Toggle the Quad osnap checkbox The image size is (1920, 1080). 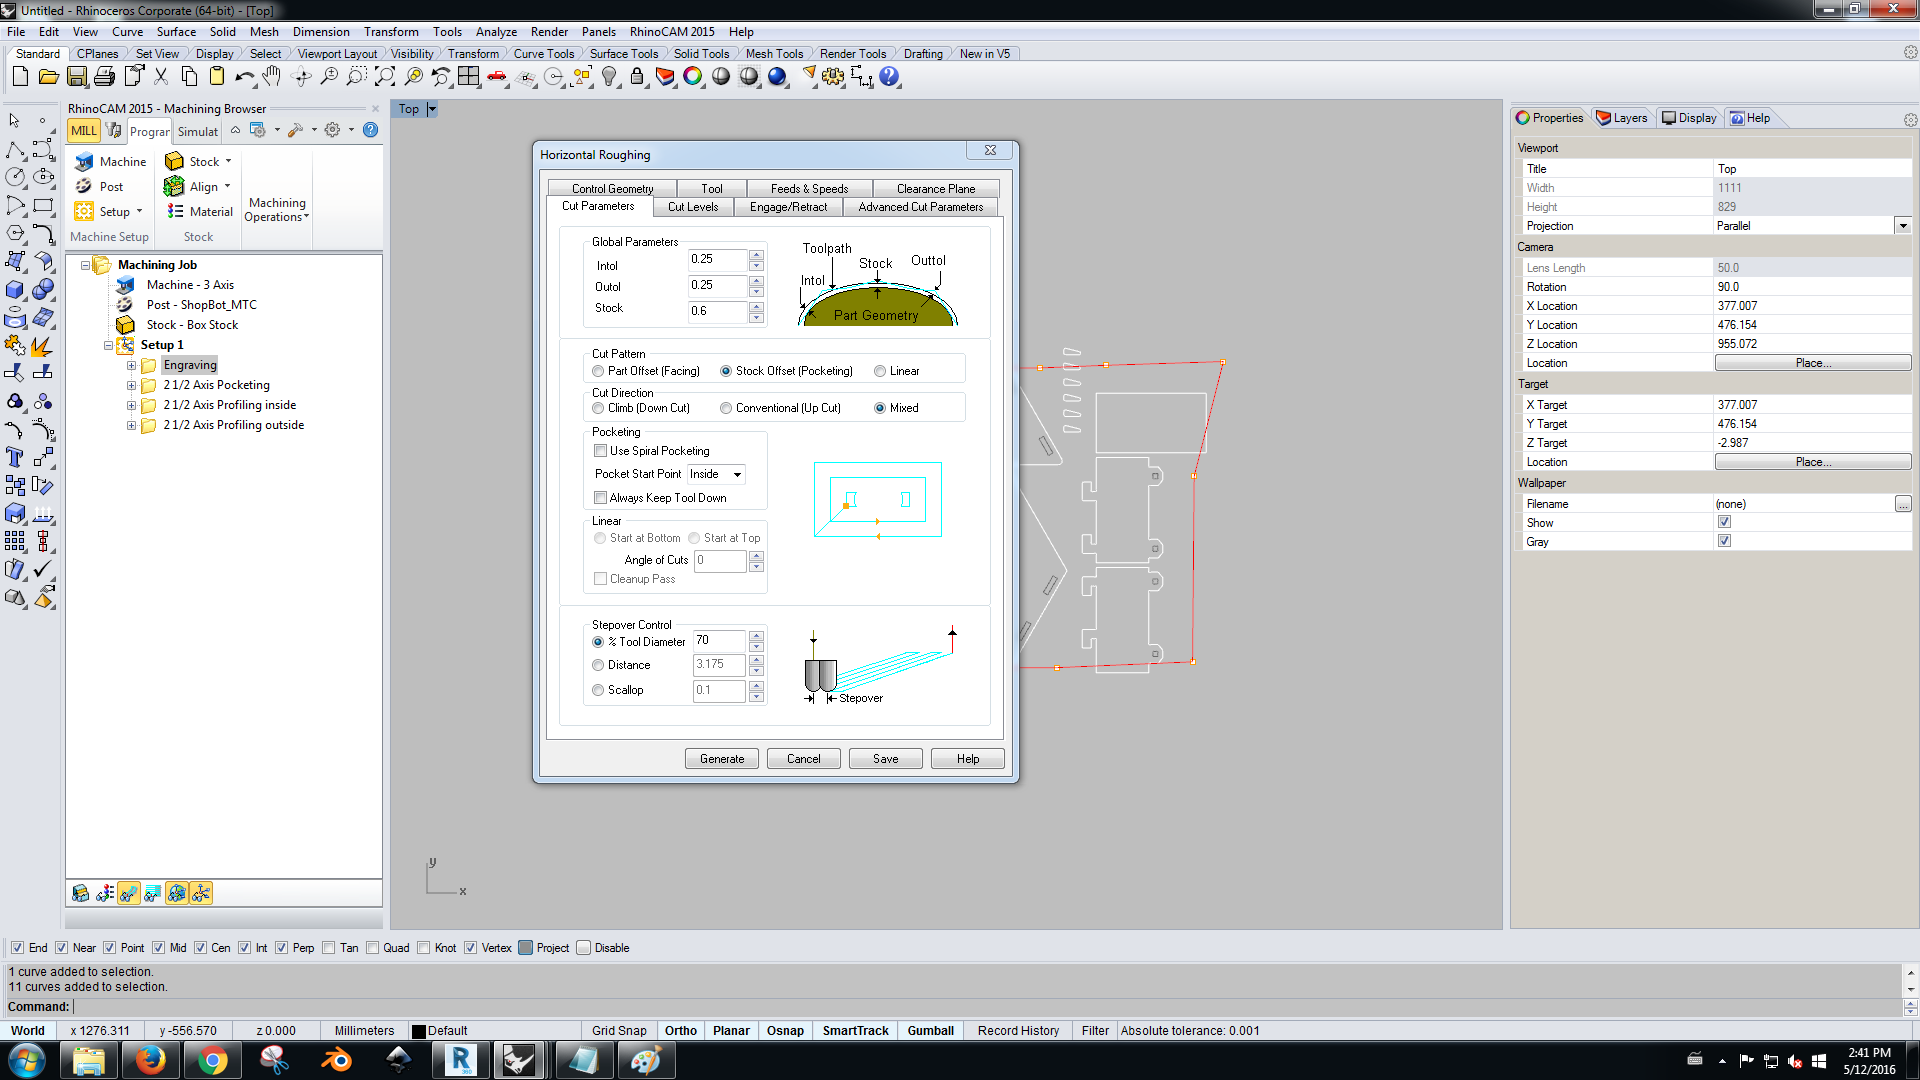[372, 948]
